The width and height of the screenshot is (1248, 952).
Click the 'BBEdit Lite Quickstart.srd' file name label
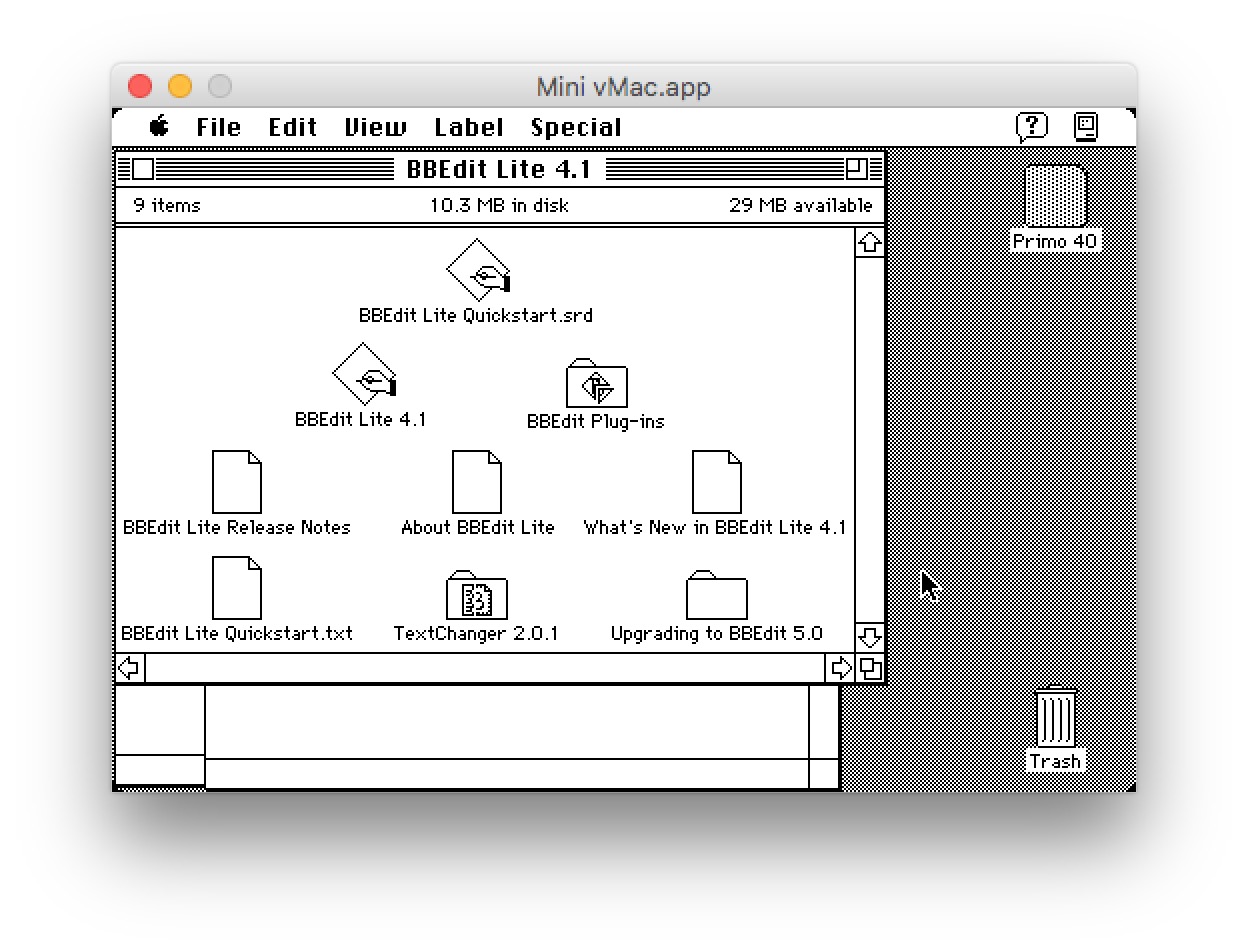[x=476, y=315]
